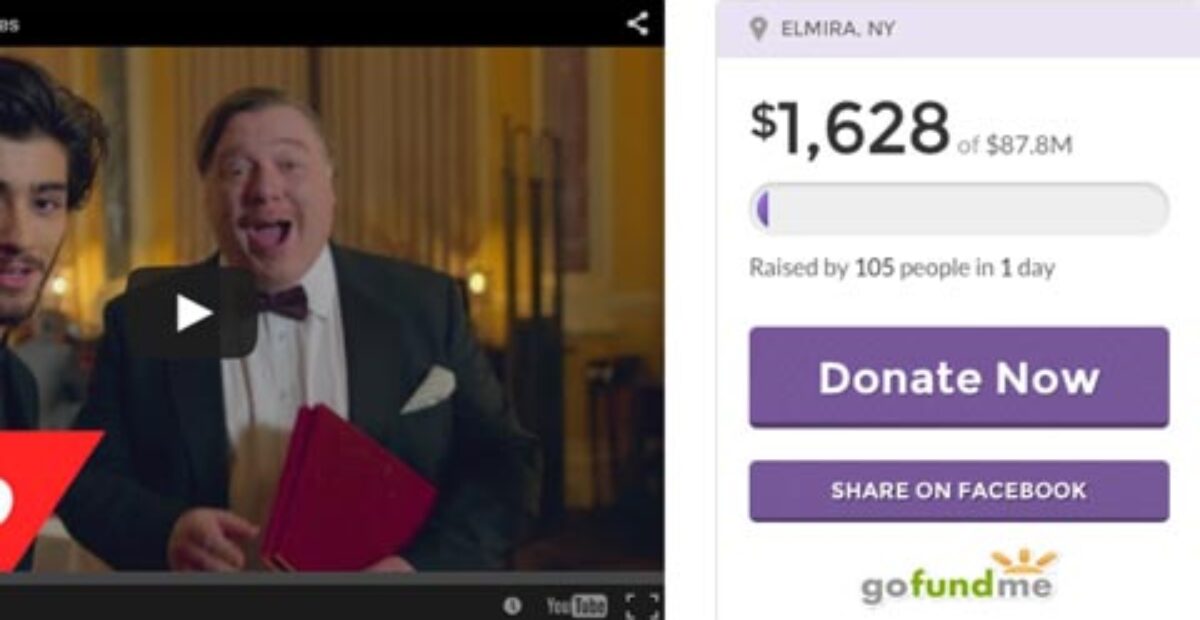The height and width of the screenshot is (620, 1200).
Task: Play the embedded YouTube video
Action: click(193, 313)
